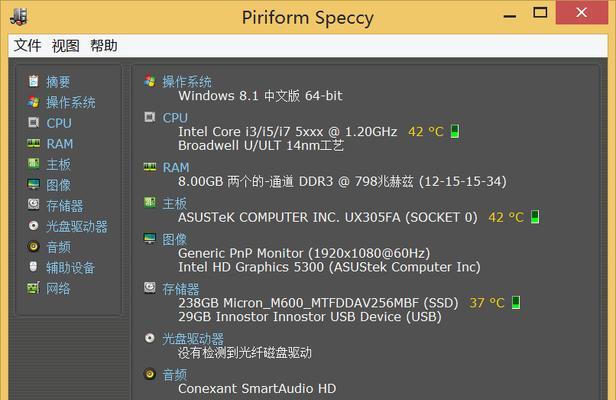Click the Windows flag icon beside summary 操作系统
616x400 pixels.
pyautogui.click(x=150, y=81)
